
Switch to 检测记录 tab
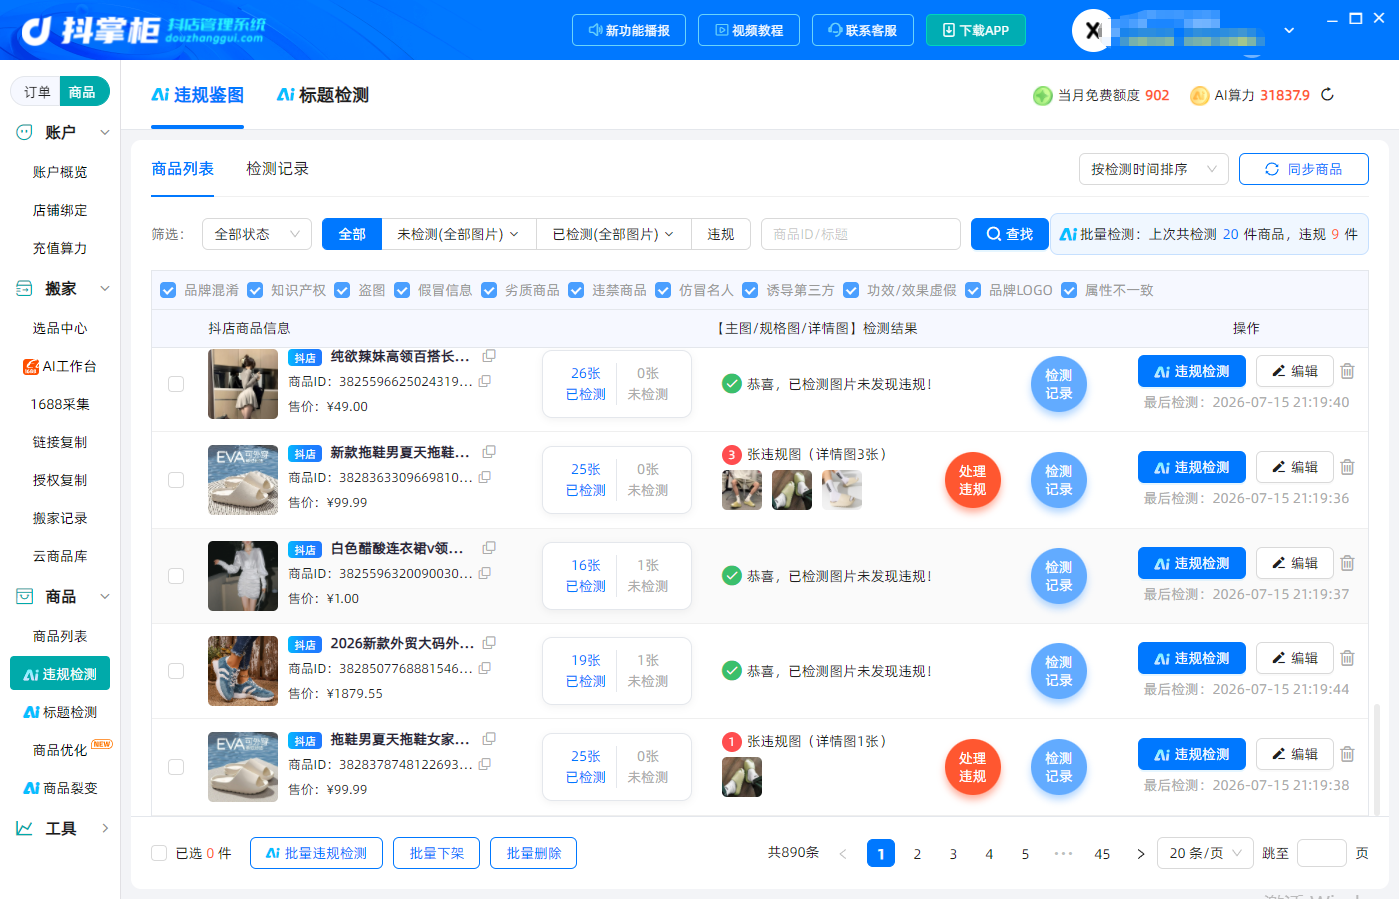pyautogui.click(x=277, y=169)
